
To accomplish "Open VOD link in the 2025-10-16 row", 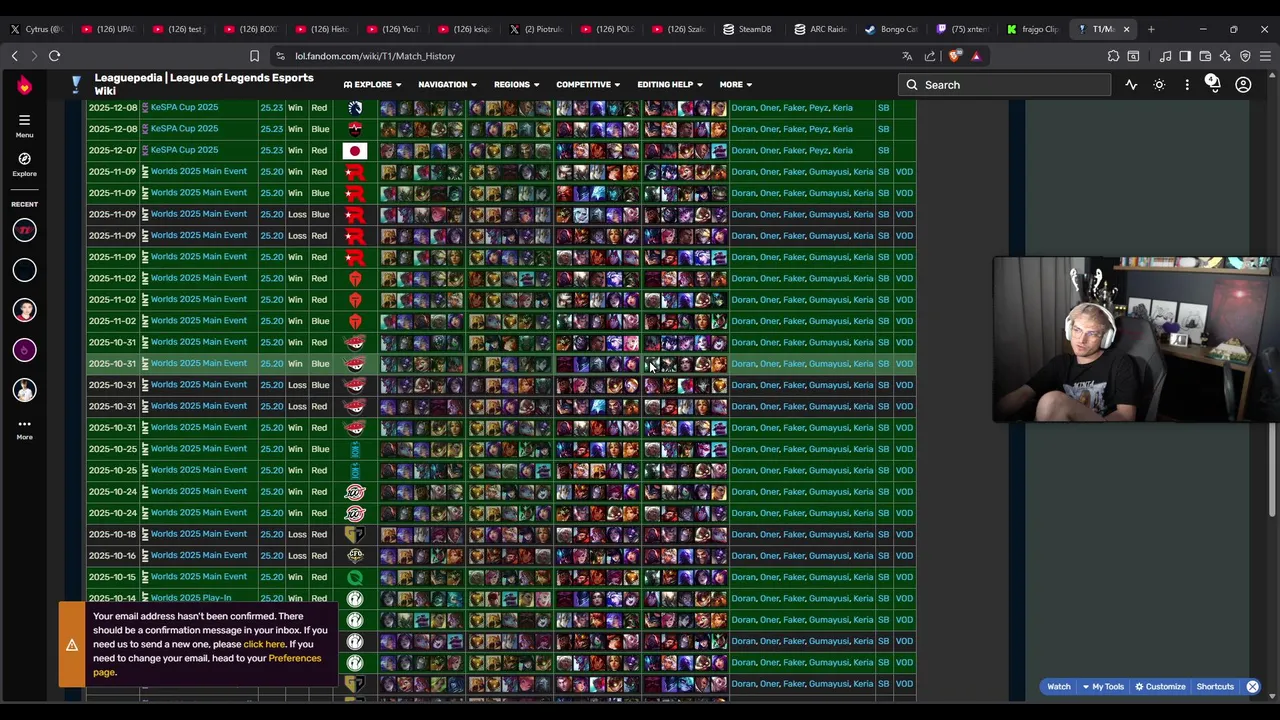I will pos(904,556).
